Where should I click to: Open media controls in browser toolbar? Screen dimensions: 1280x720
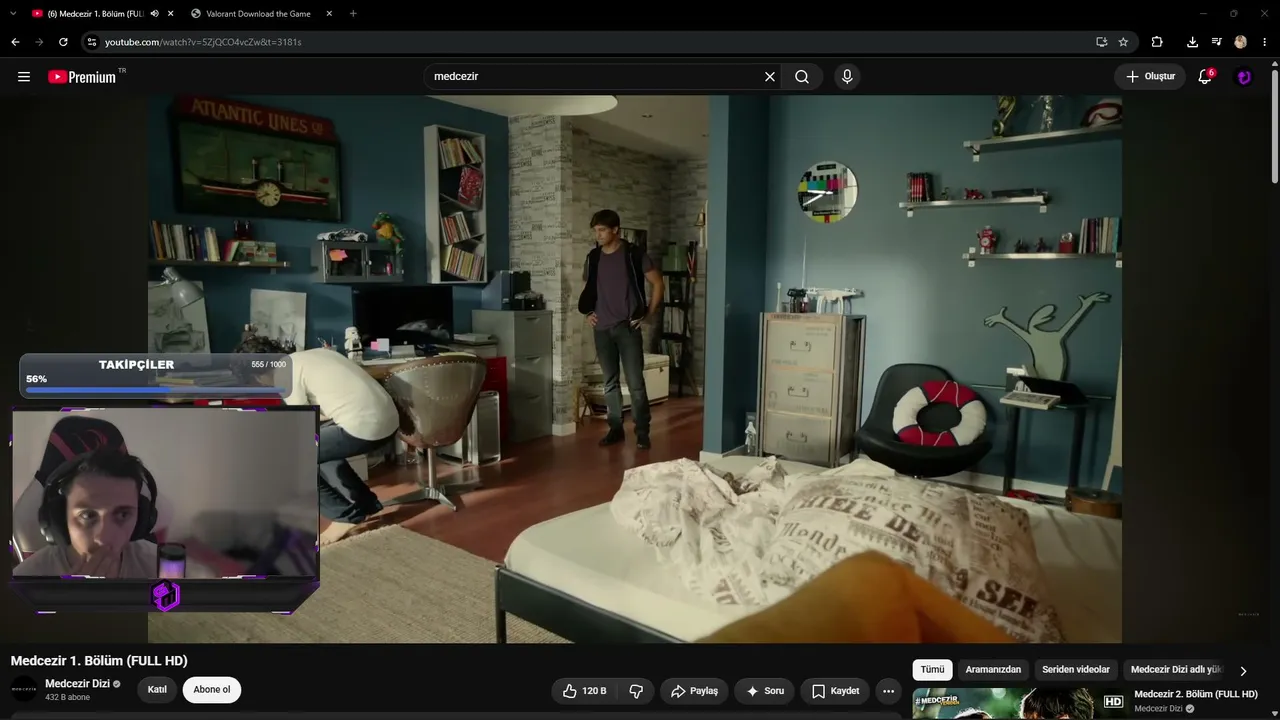[1216, 42]
